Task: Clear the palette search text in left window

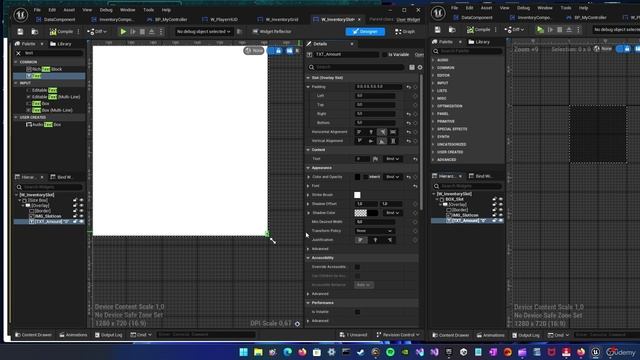Action: [x=18, y=53]
